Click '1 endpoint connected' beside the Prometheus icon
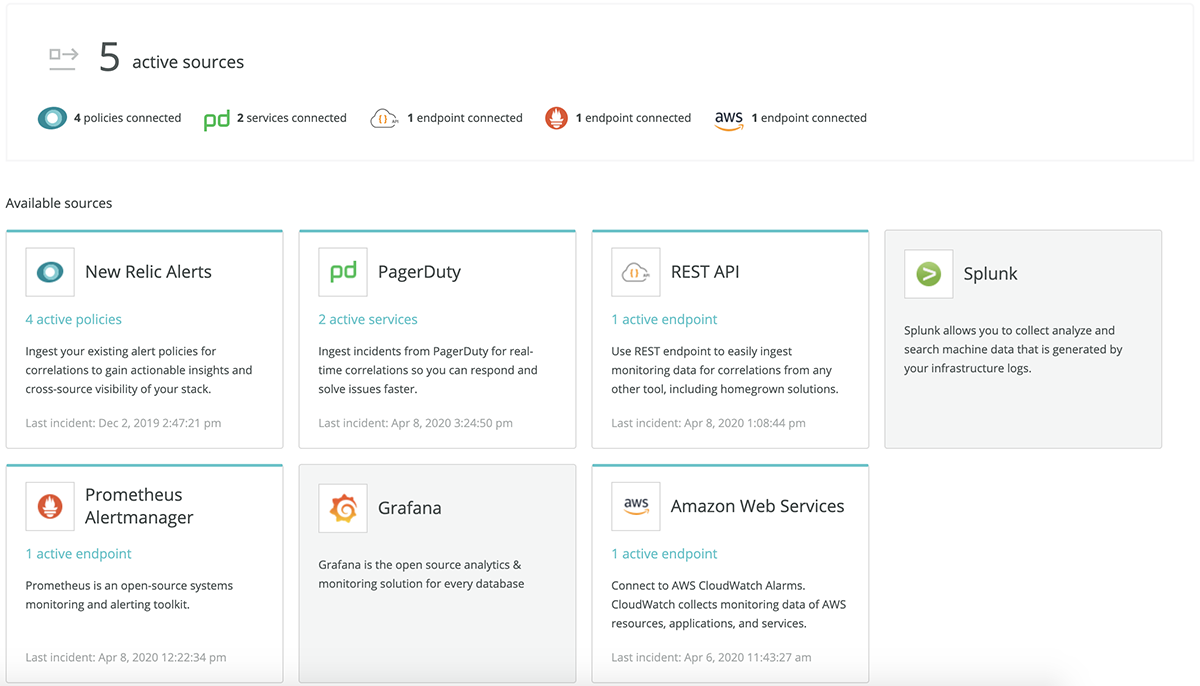This screenshot has width=1200, height=686. tap(634, 118)
